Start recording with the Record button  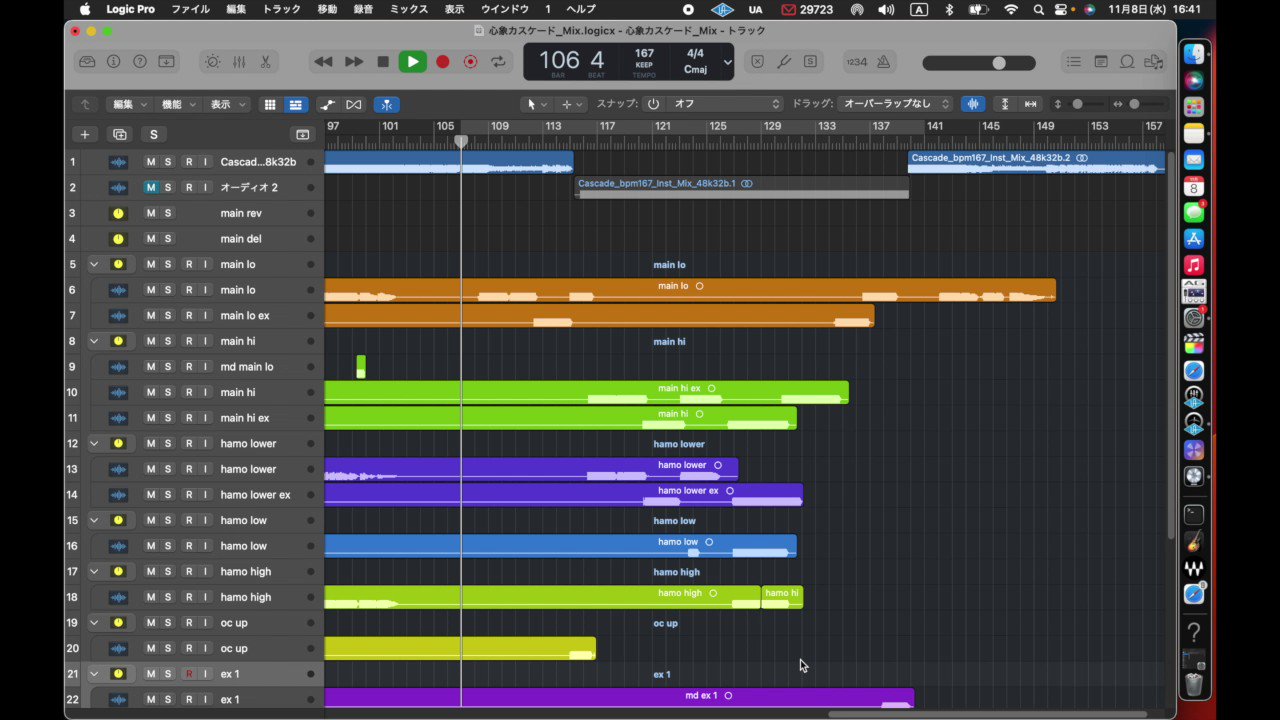point(443,62)
